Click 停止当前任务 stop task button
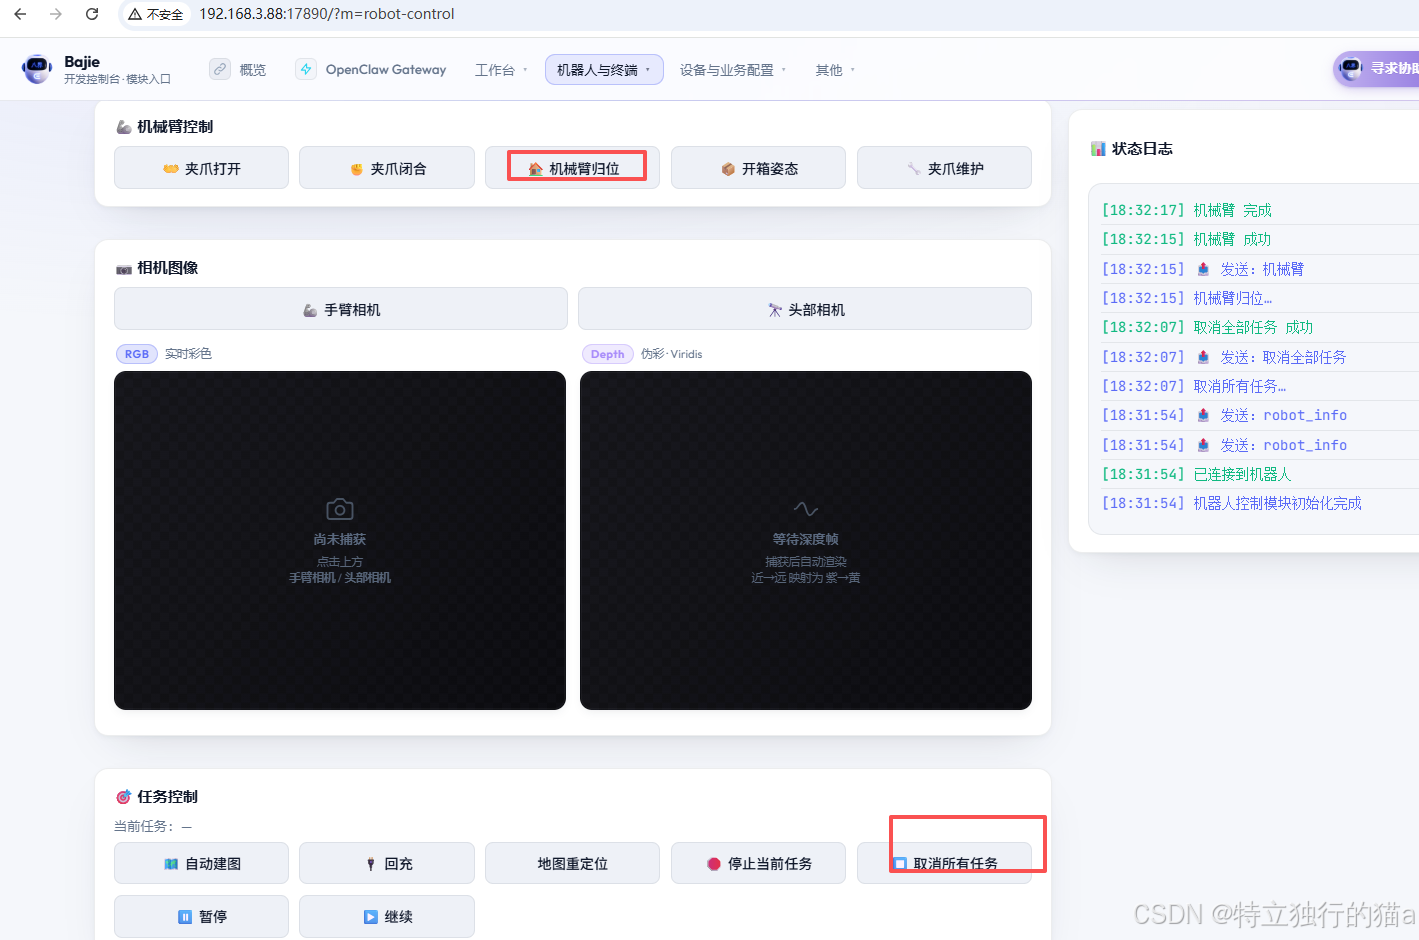The image size is (1419, 940). (x=758, y=863)
